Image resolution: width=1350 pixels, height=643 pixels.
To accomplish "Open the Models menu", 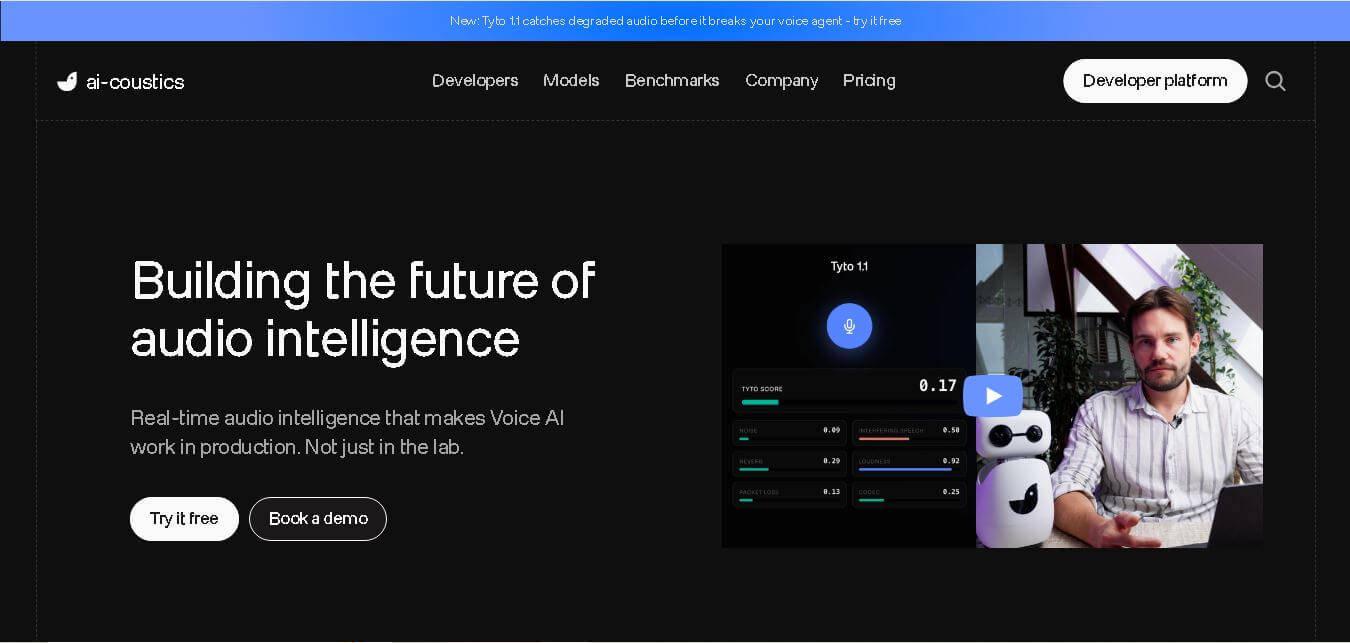I will [571, 80].
